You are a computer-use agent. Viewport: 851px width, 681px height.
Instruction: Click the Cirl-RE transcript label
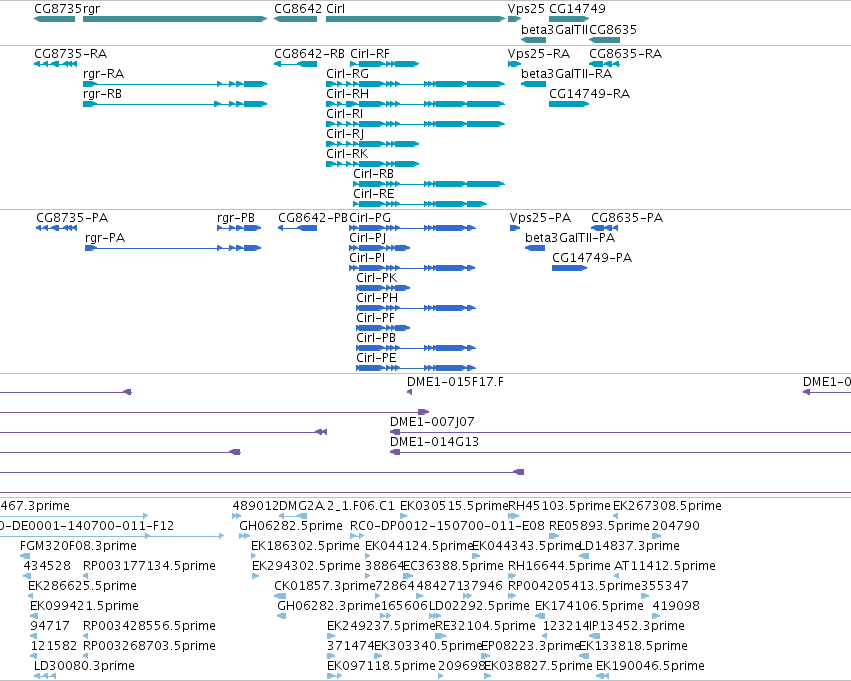tap(373, 194)
